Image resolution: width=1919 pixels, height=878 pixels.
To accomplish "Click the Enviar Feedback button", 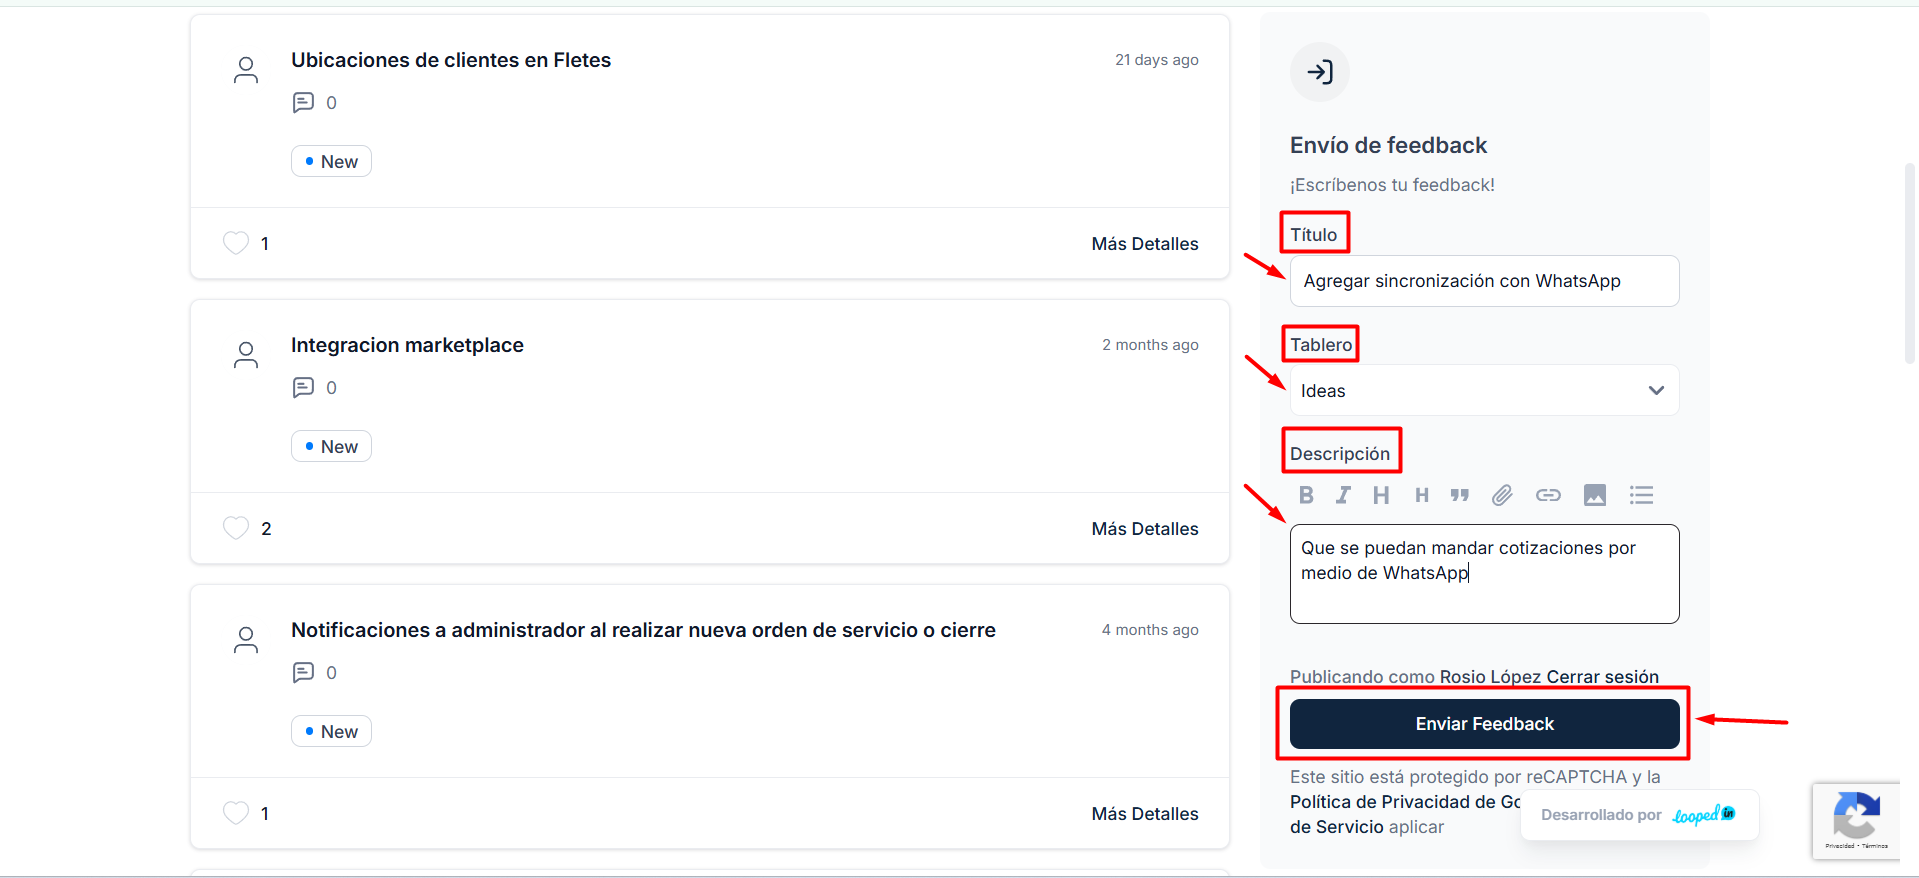I will click(x=1484, y=724).
